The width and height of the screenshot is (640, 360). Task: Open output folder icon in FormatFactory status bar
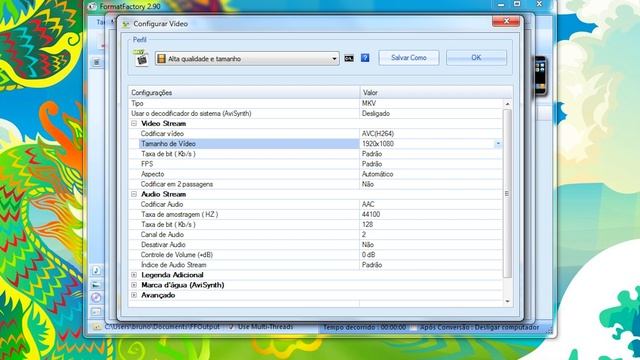(97, 327)
